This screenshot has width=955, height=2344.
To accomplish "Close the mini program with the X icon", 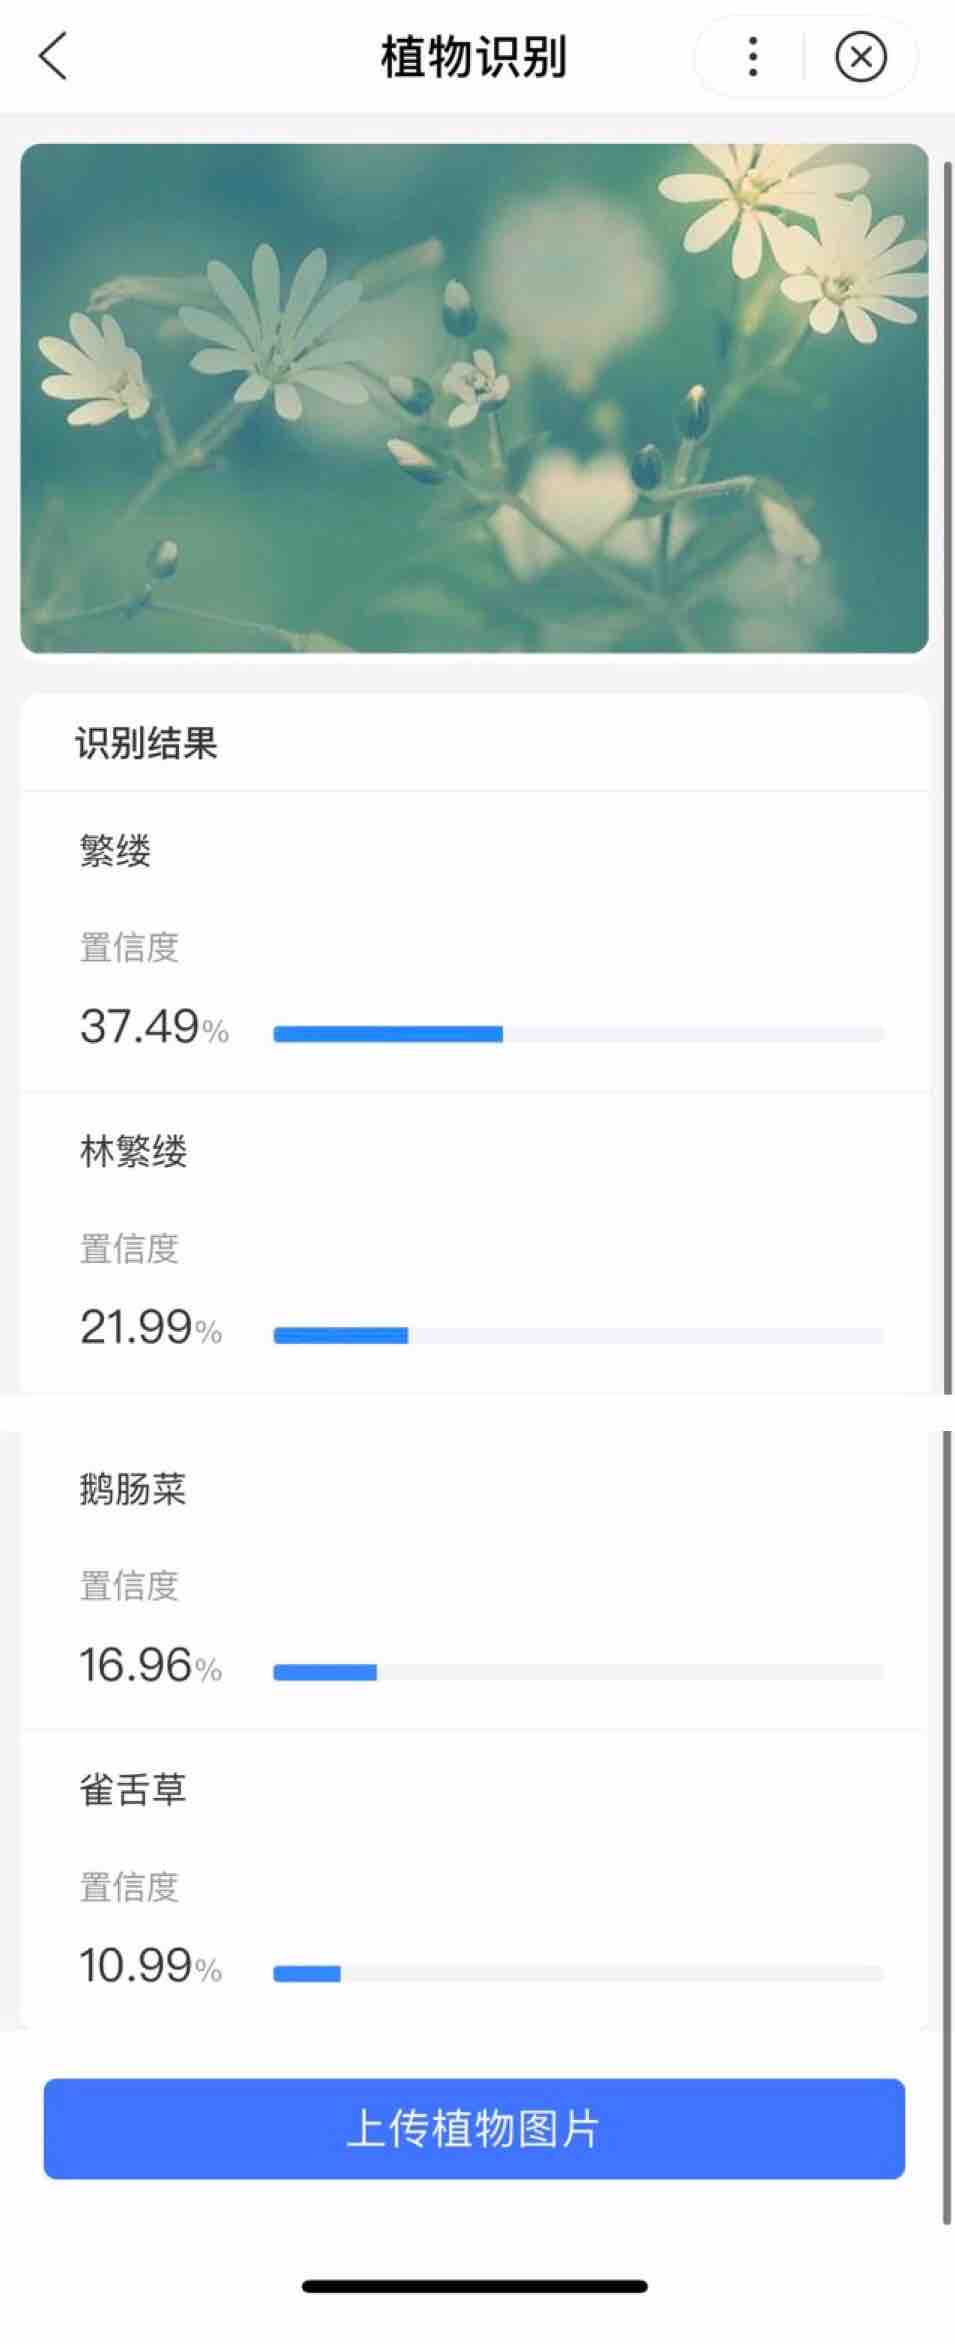I will point(860,56).
